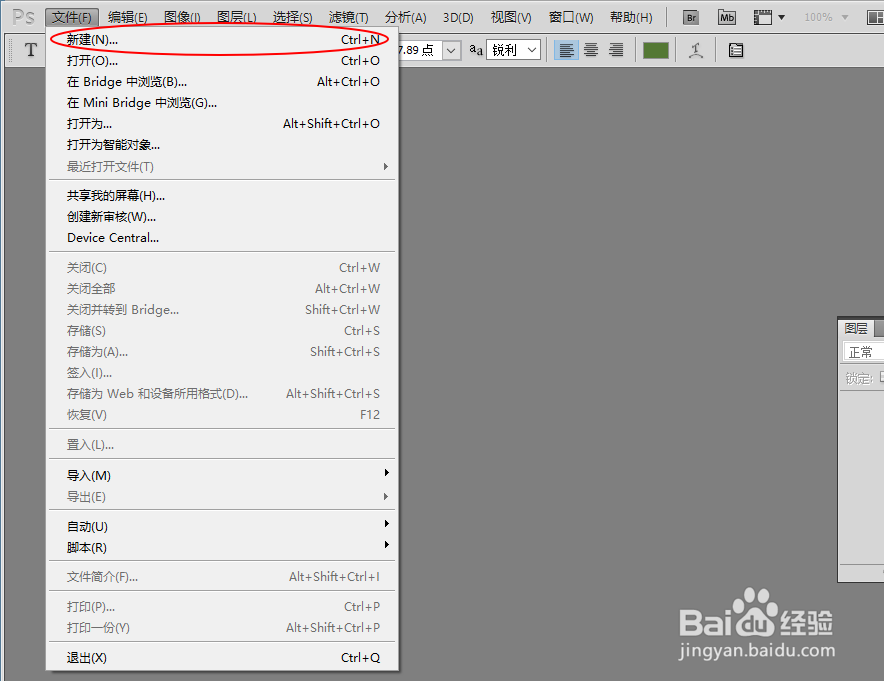Open the 选择(S) menu
This screenshot has height=681, width=884.
(293, 17)
